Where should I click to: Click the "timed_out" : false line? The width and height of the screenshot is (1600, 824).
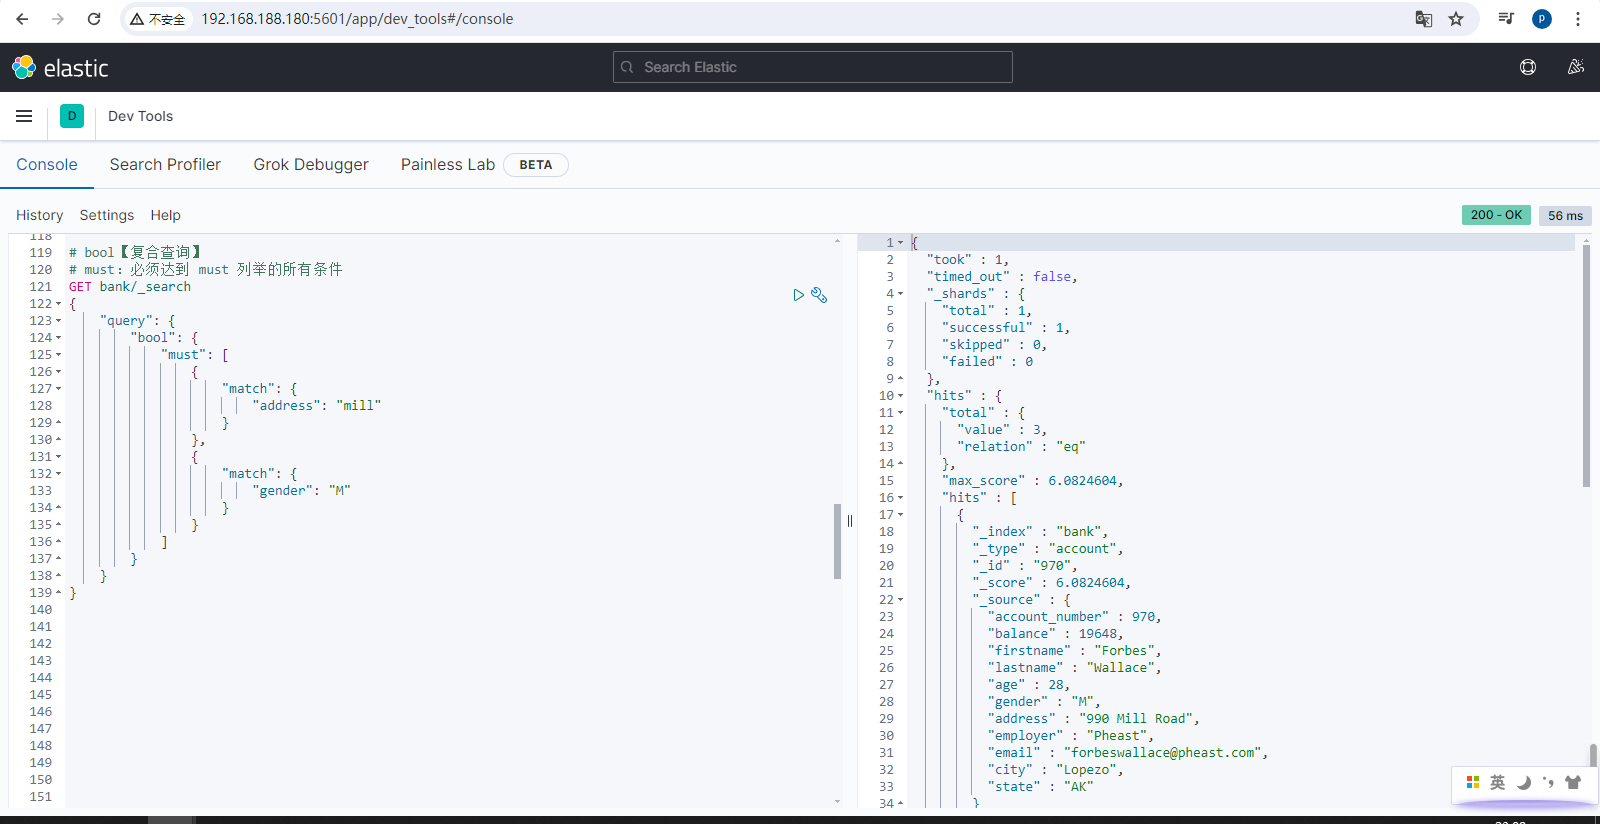pos(1002,277)
